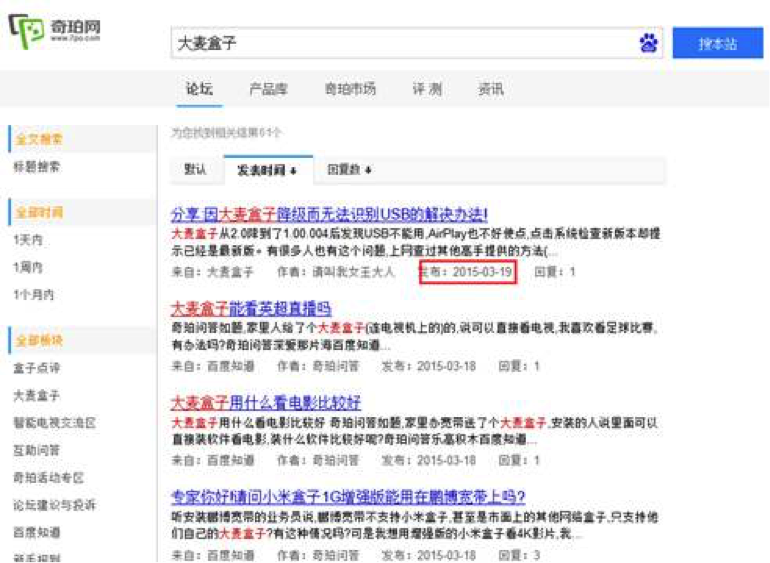Click the 奇珀网 logo

(x=55, y=30)
